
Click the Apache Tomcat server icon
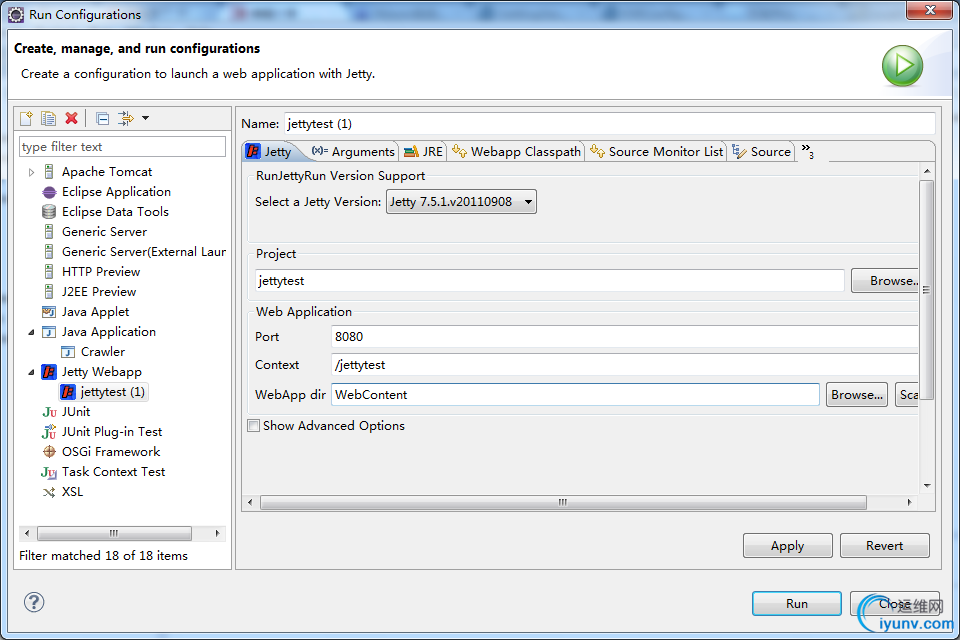(x=49, y=172)
